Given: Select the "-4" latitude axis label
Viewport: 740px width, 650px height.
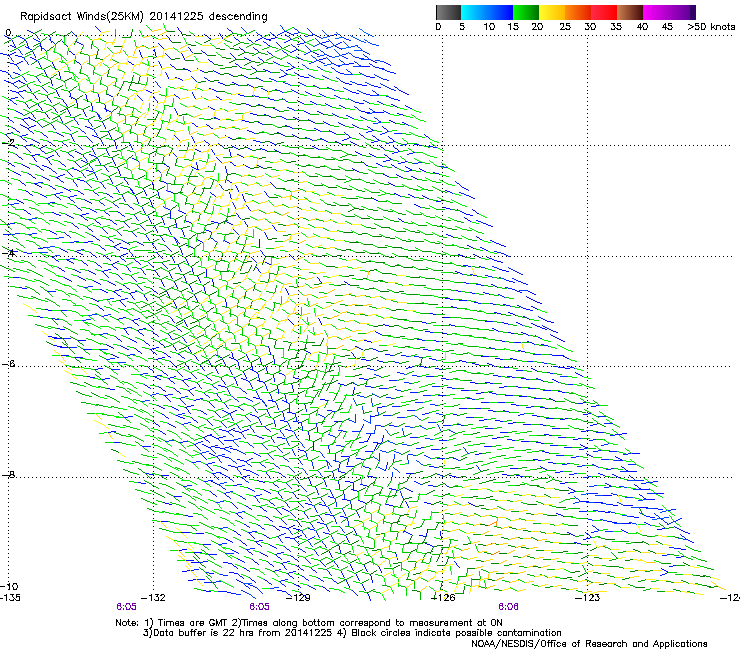Looking at the screenshot, I should point(8,253).
